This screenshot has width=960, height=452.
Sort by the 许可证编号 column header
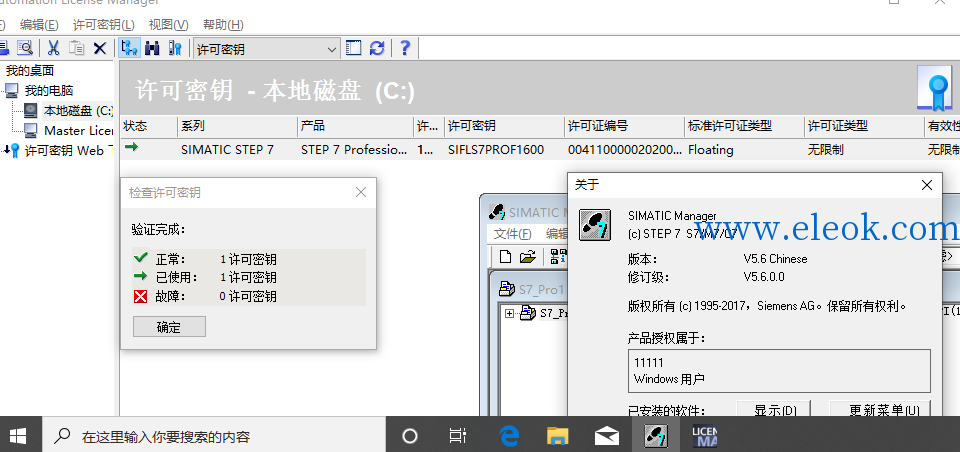click(x=624, y=126)
